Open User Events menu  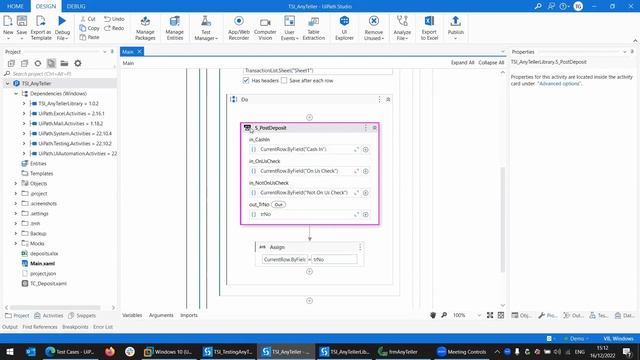coord(289,28)
